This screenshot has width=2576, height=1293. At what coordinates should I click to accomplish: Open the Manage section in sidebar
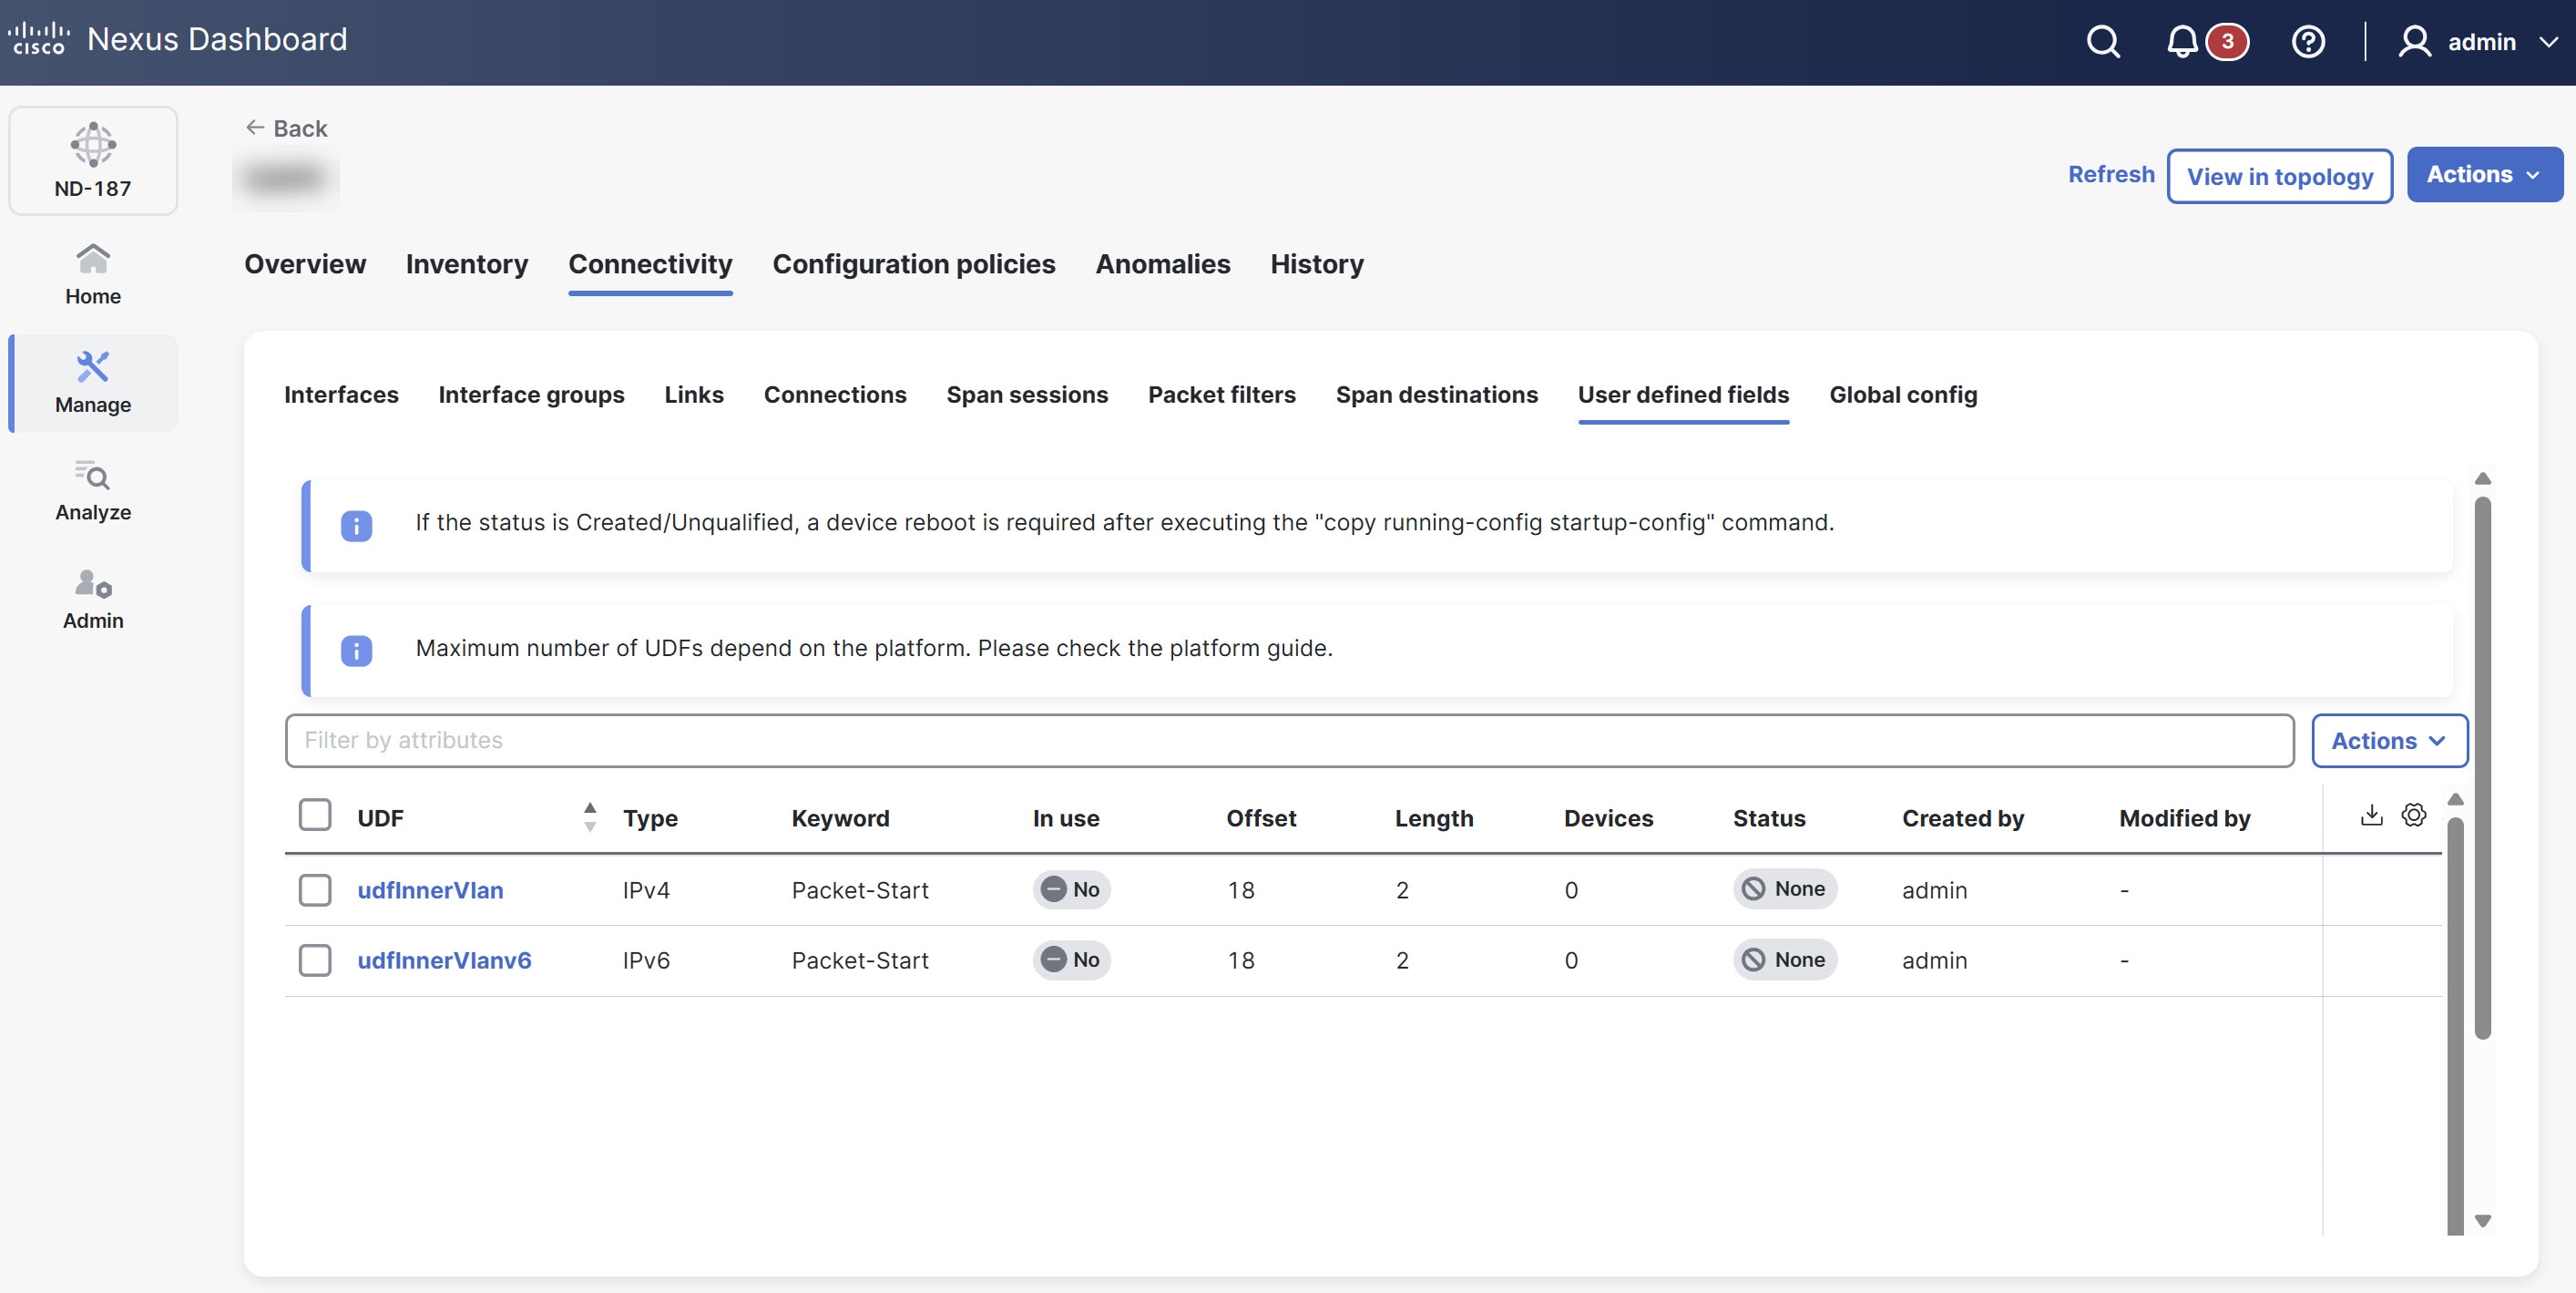pyautogui.click(x=92, y=383)
